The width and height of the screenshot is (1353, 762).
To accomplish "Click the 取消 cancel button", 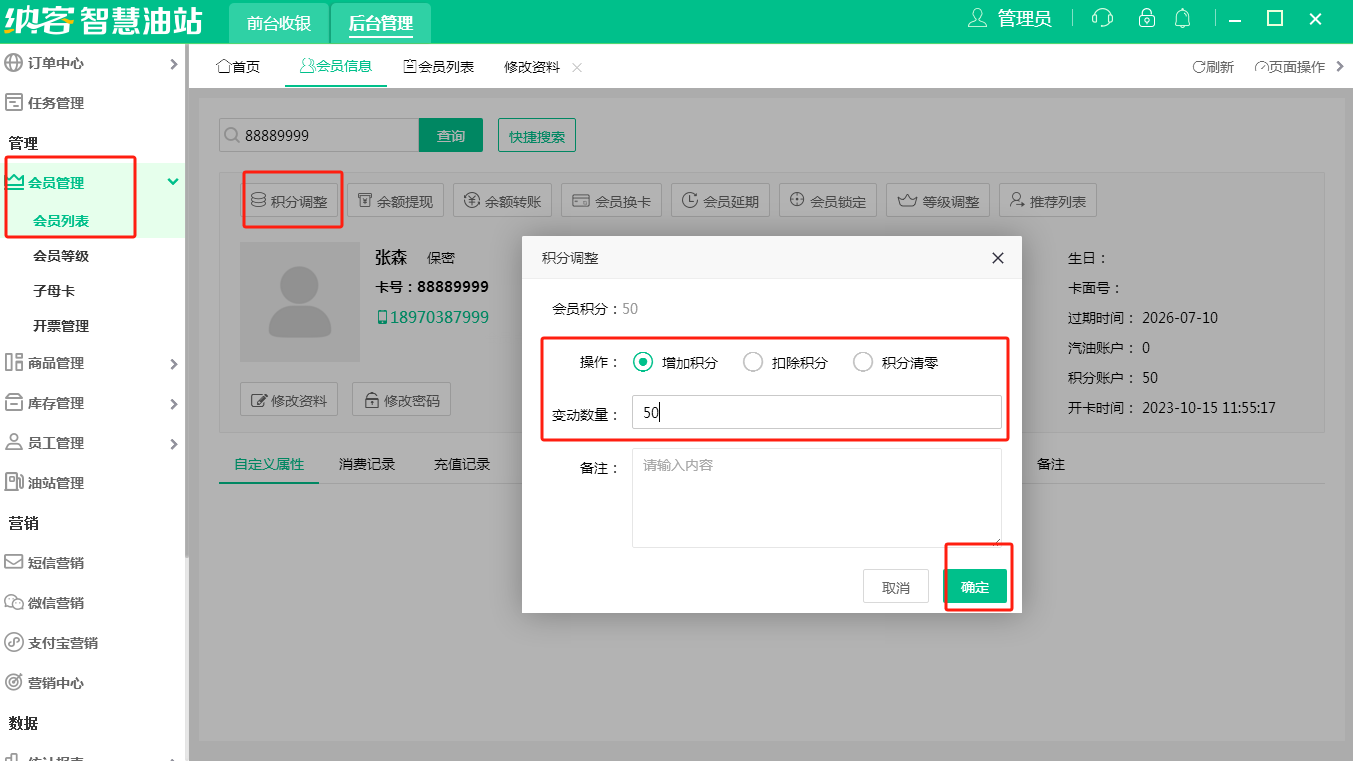I will point(896,587).
